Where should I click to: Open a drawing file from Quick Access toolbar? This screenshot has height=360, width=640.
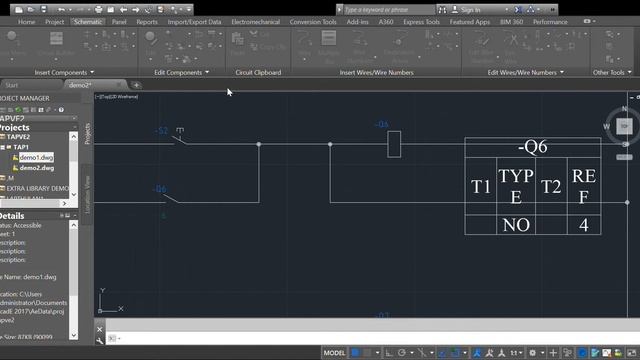31,9
